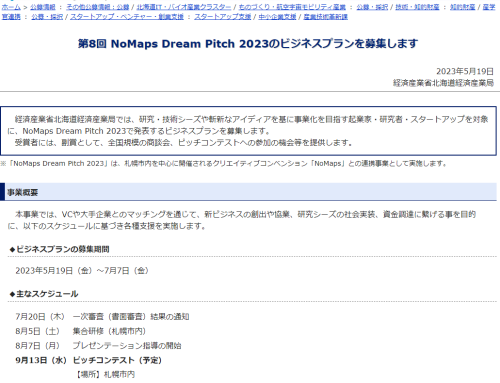The width and height of the screenshot is (500, 383).
Task: Click the period 2023年5月19日（金）～7月7日（金）
Action: coord(82,270)
